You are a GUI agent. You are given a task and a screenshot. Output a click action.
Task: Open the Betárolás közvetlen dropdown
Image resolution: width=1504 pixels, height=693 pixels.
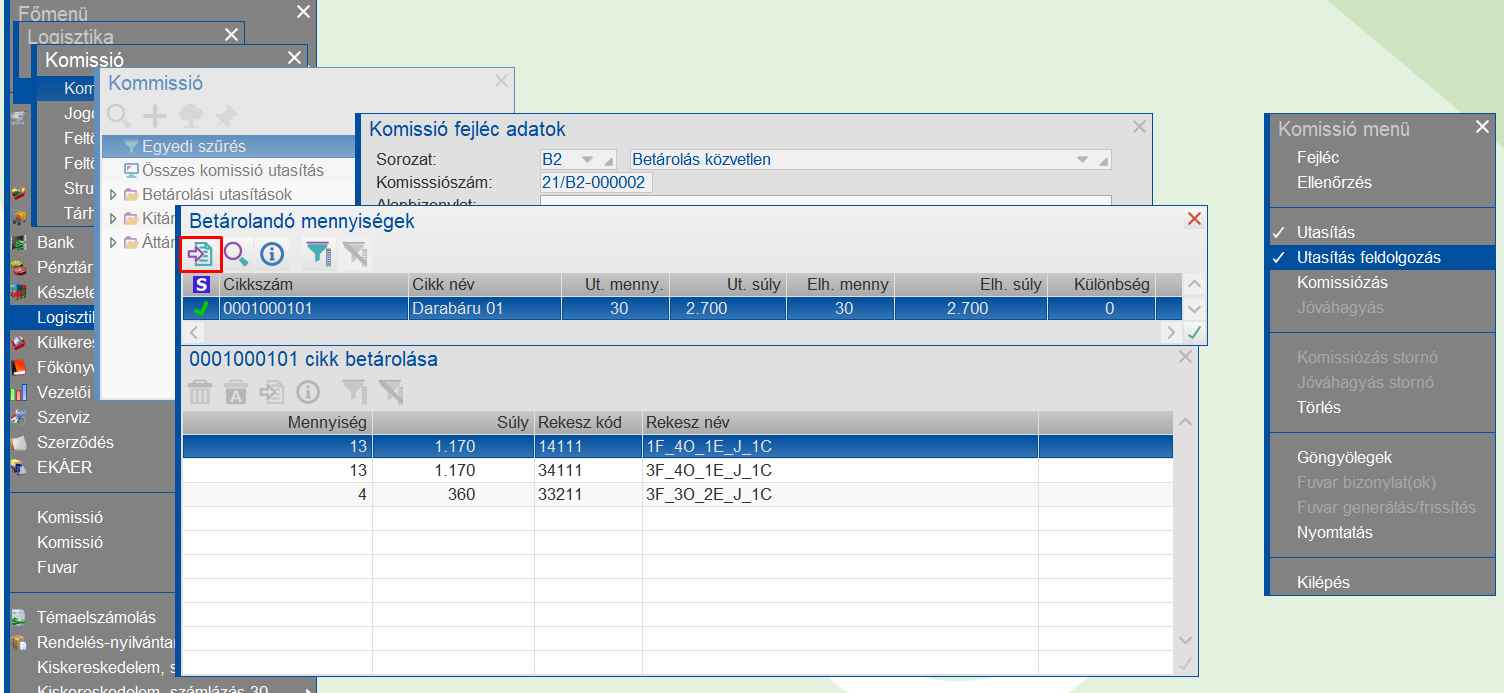(x=1081, y=160)
